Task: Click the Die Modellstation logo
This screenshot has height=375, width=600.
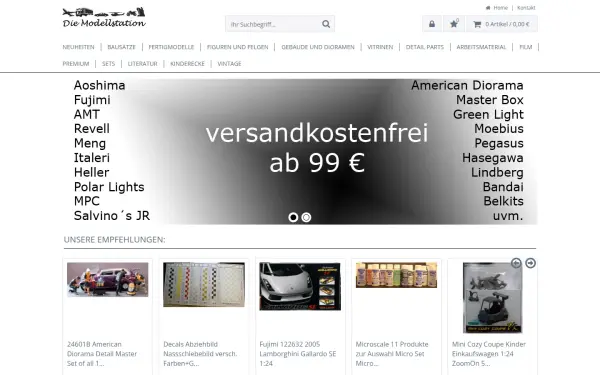Action: click(104, 18)
